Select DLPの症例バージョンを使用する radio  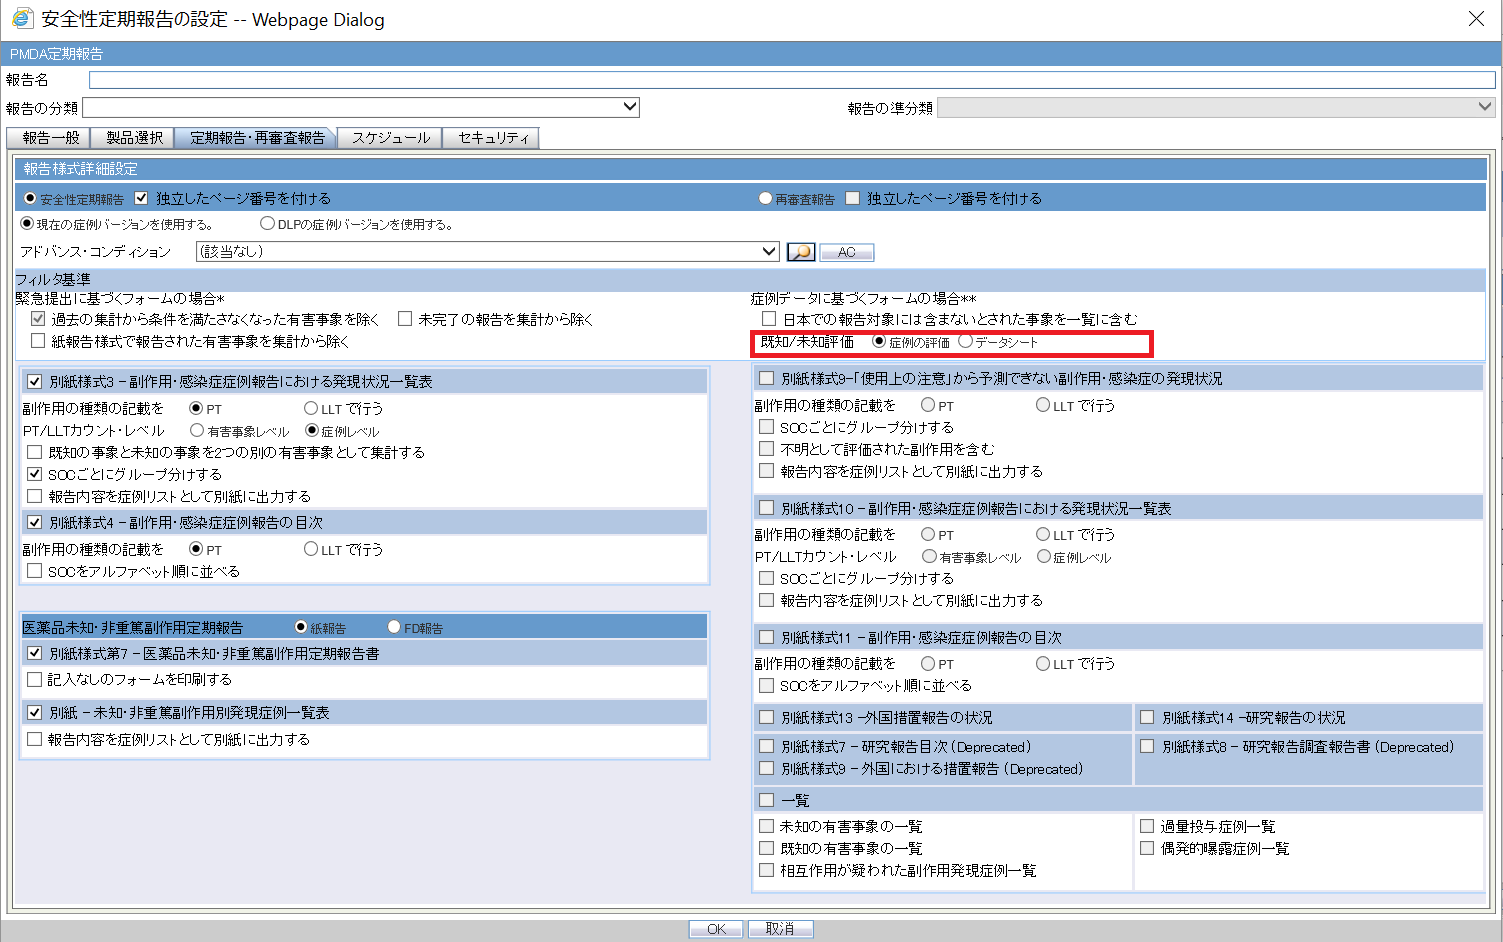click(267, 224)
